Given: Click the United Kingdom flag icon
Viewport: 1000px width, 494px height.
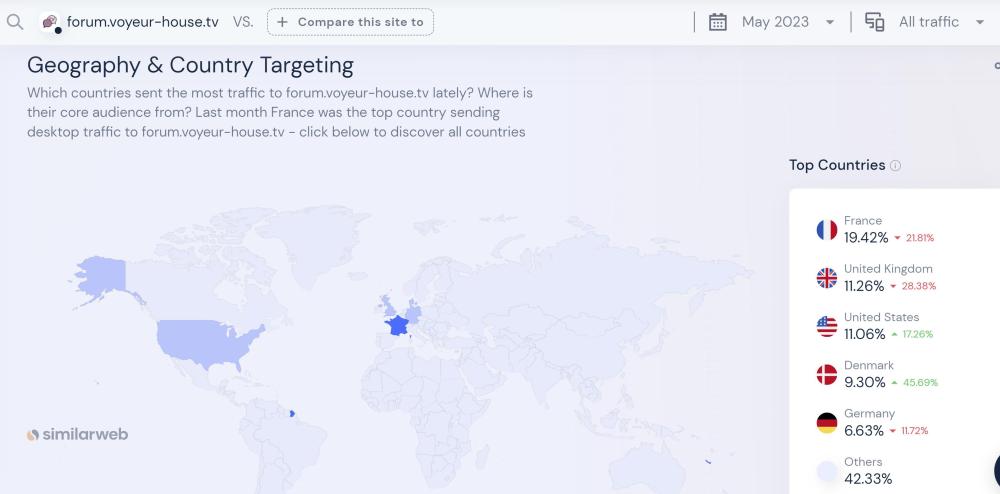Looking at the screenshot, I should click(x=826, y=278).
